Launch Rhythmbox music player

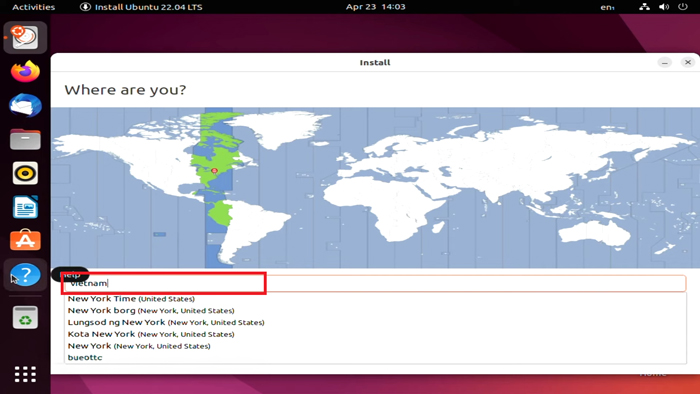tap(25, 173)
